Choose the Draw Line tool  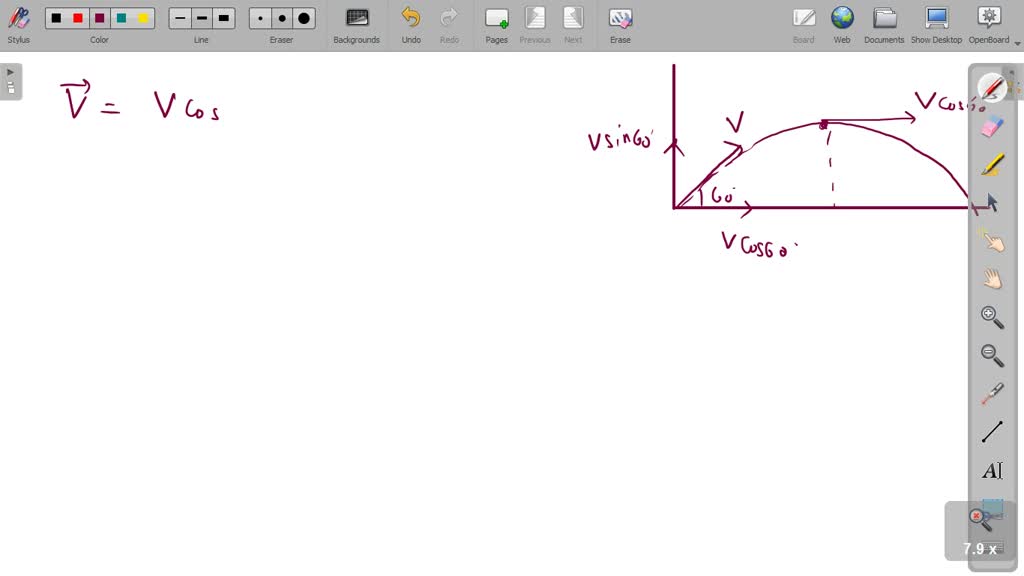click(990, 430)
